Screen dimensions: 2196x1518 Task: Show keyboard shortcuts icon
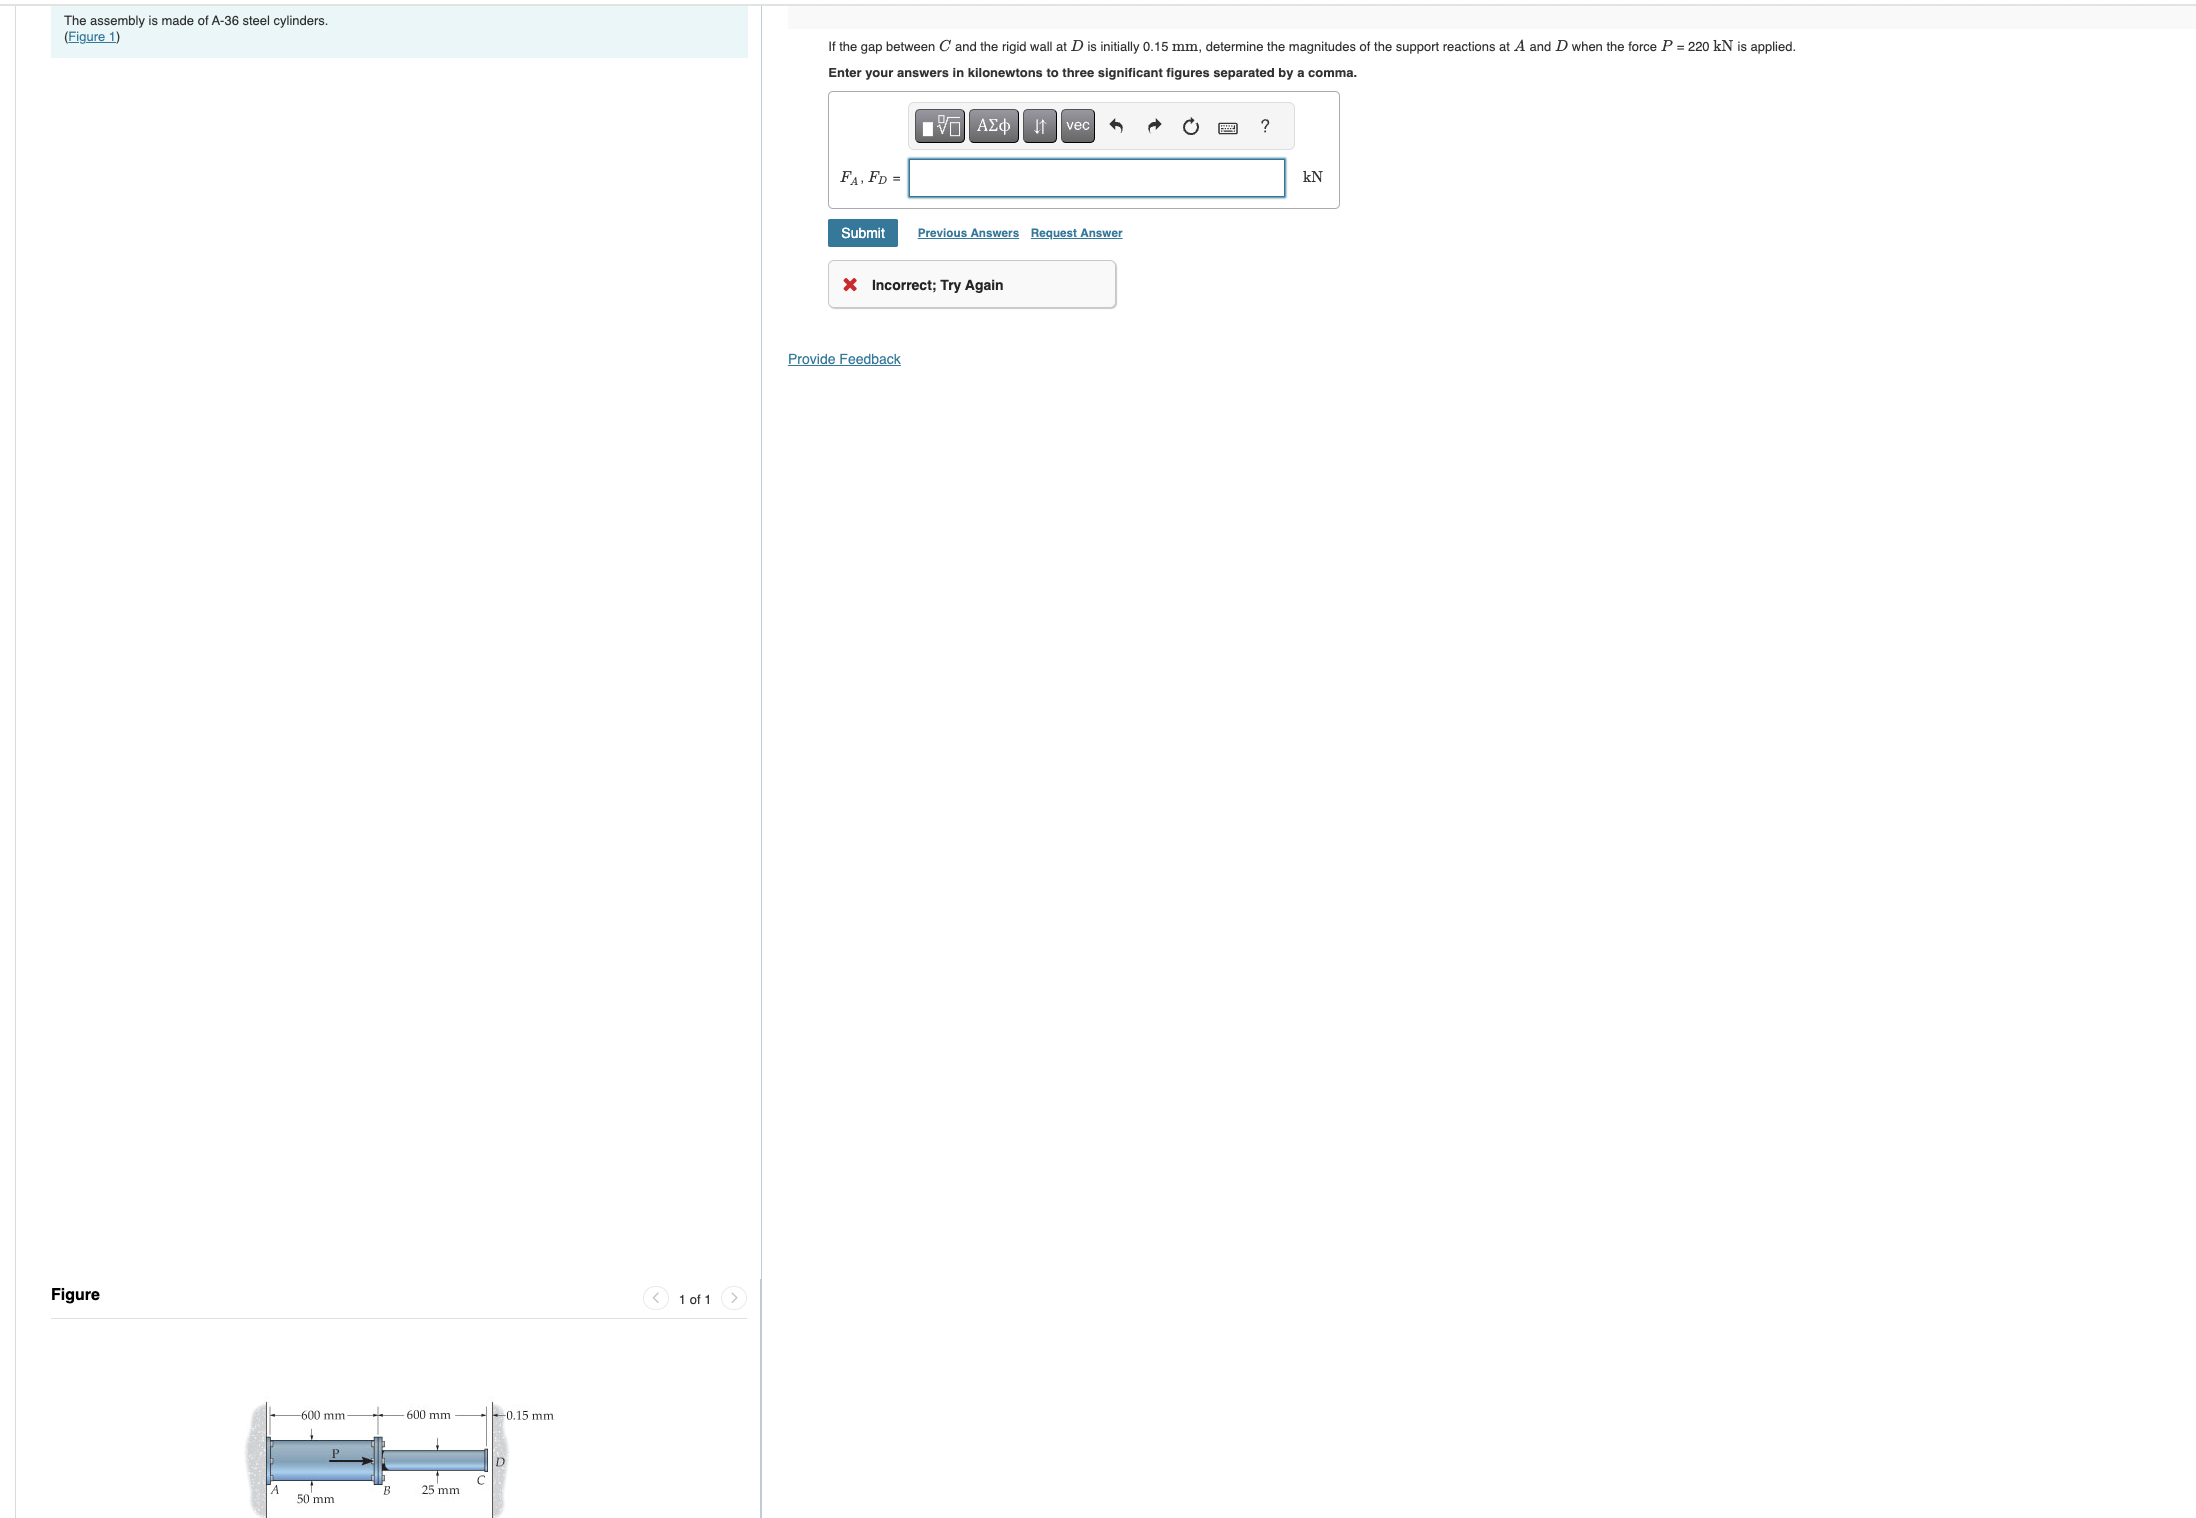(x=1228, y=127)
